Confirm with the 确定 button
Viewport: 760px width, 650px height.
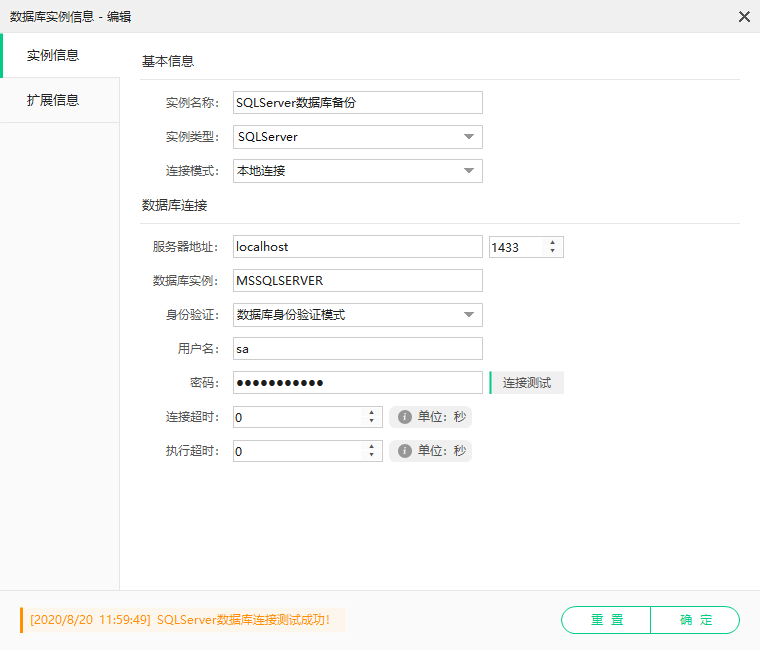pyautogui.click(x=695, y=619)
